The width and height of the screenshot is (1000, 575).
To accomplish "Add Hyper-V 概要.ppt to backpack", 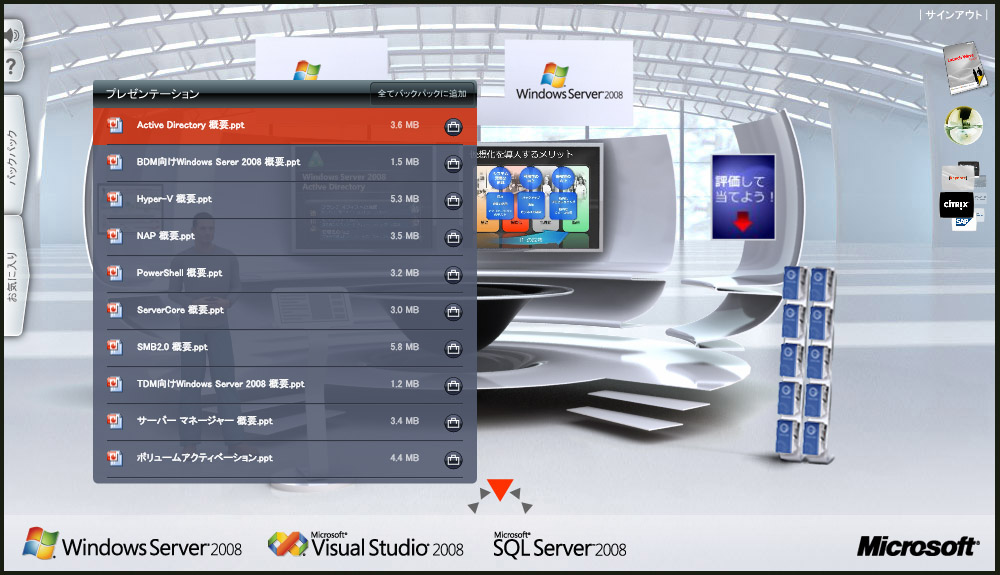I will (453, 200).
